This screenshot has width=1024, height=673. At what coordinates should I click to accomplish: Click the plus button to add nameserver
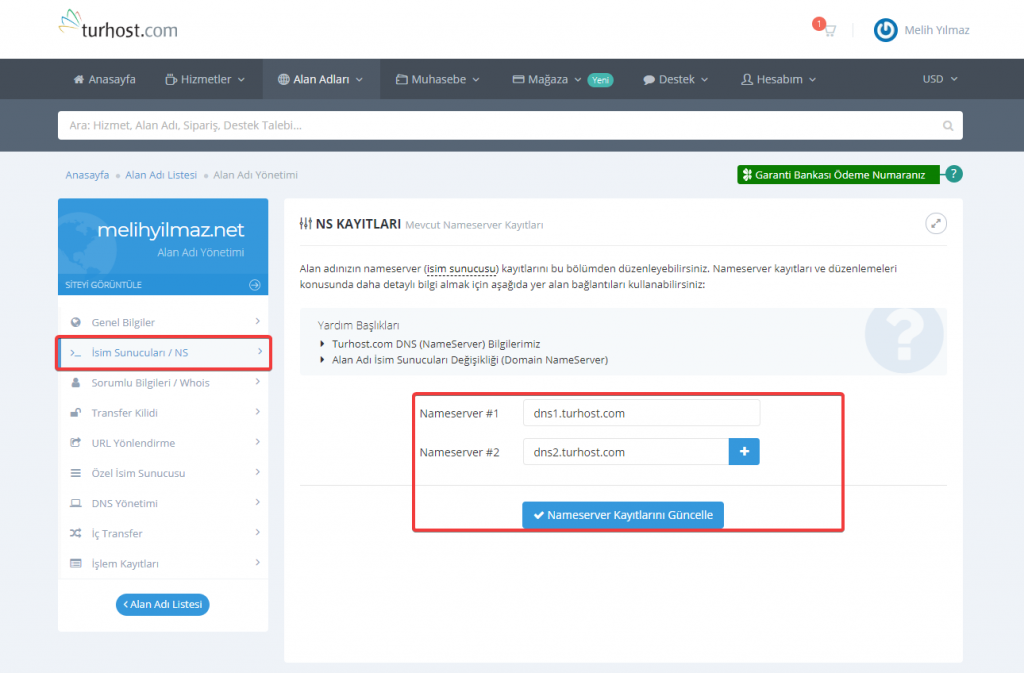tap(744, 452)
